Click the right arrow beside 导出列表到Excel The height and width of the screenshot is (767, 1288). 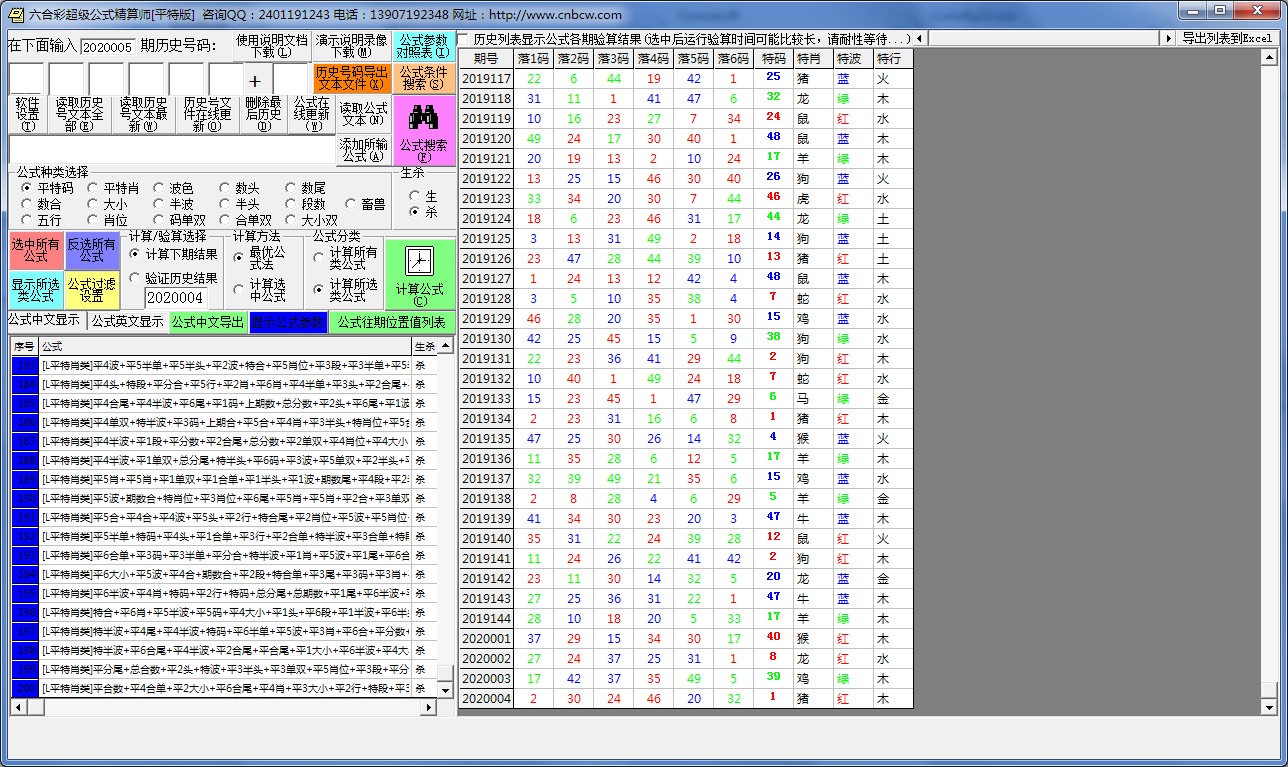coord(1168,38)
